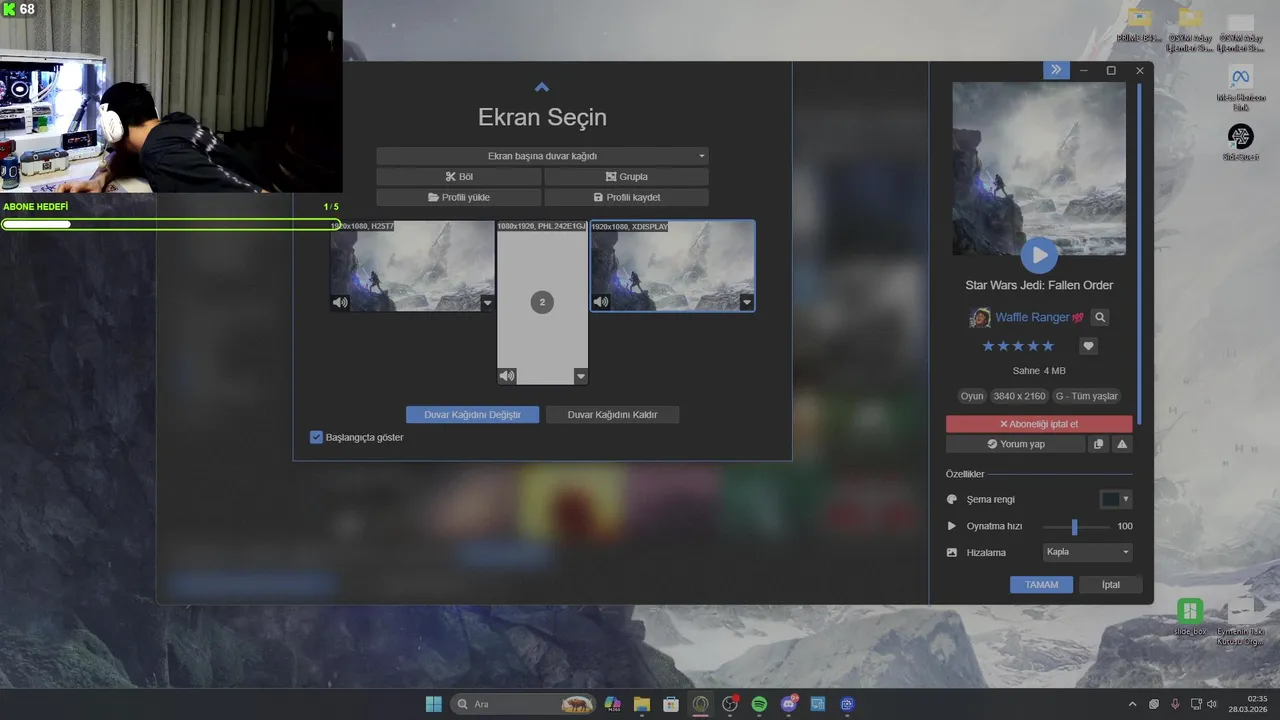Show hidden system tray icons chevron
The width and height of the screenshot is (1280, 720).
pos(1132,704)
